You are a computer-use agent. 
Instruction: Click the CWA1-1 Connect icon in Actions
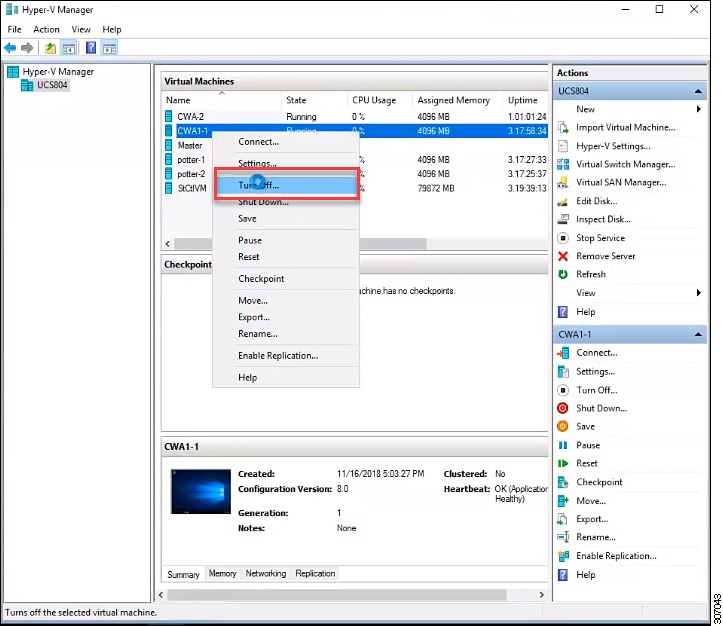pos(563,353)
